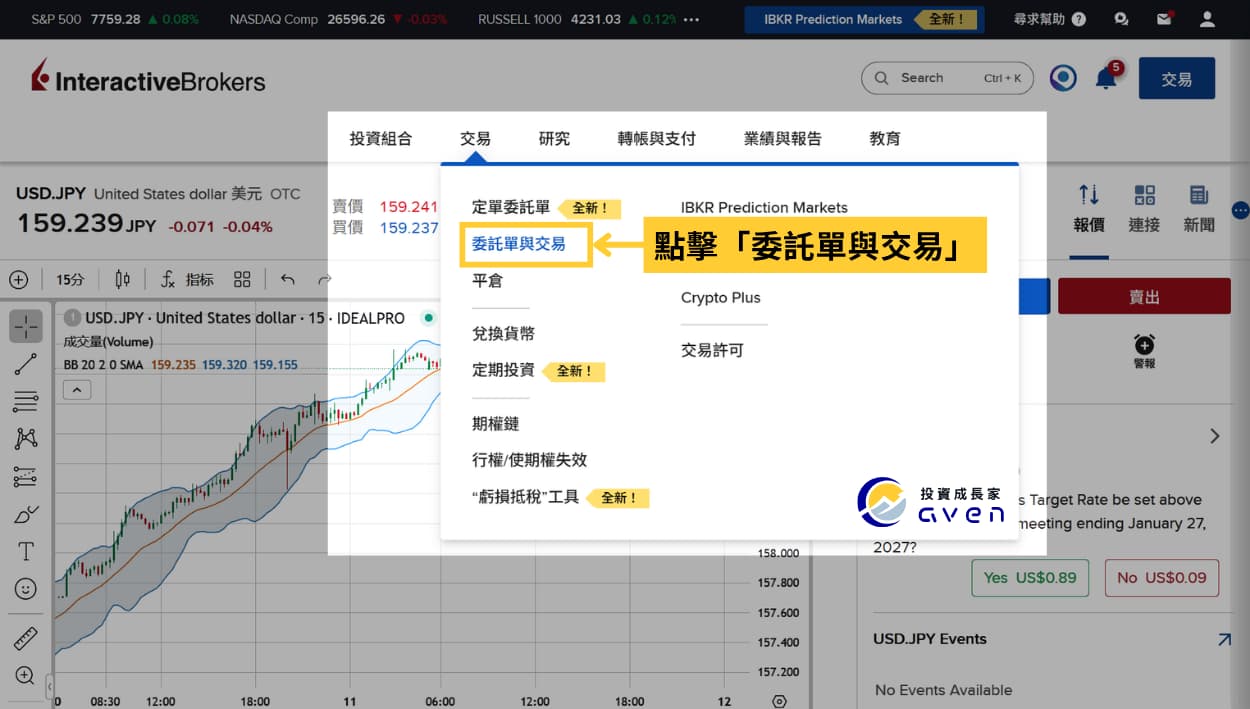
Task: Switch to the 新聞 tab
Action: tap(1199, 208)
